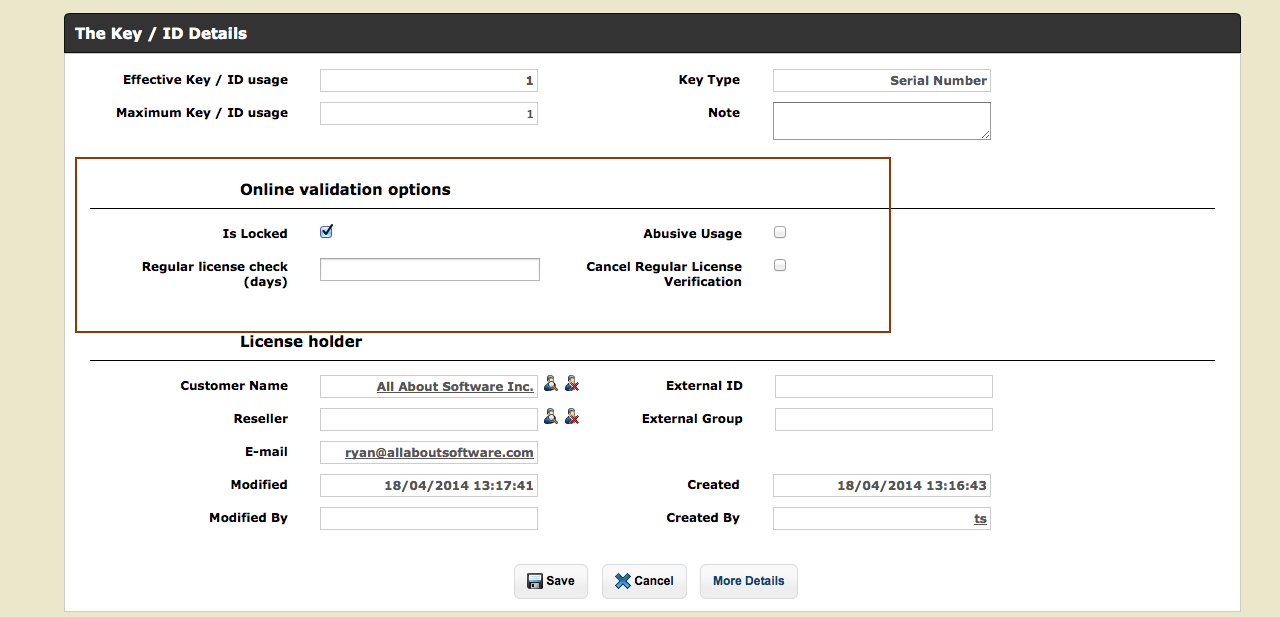Click the select reseller icon beside Reseller field
1280x617 pixels.
(551, 417)
